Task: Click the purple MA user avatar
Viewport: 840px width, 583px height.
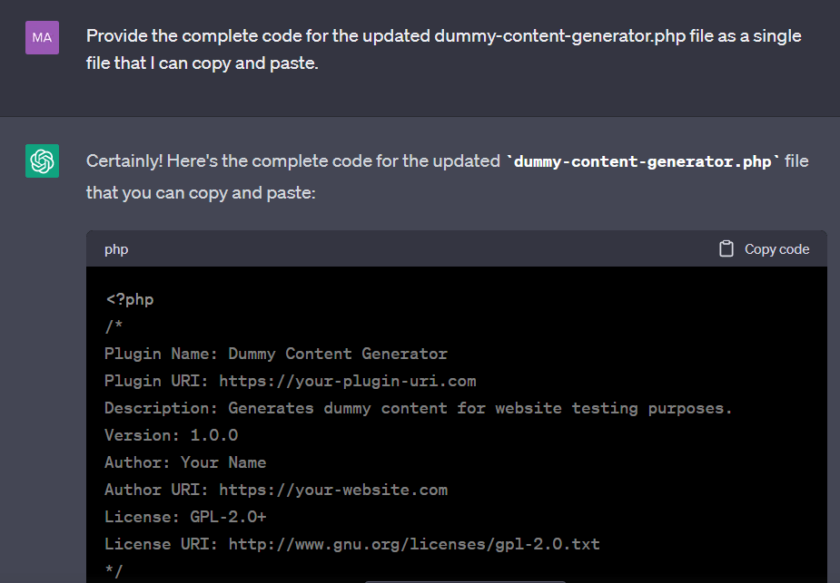Action: pos(42,37)
